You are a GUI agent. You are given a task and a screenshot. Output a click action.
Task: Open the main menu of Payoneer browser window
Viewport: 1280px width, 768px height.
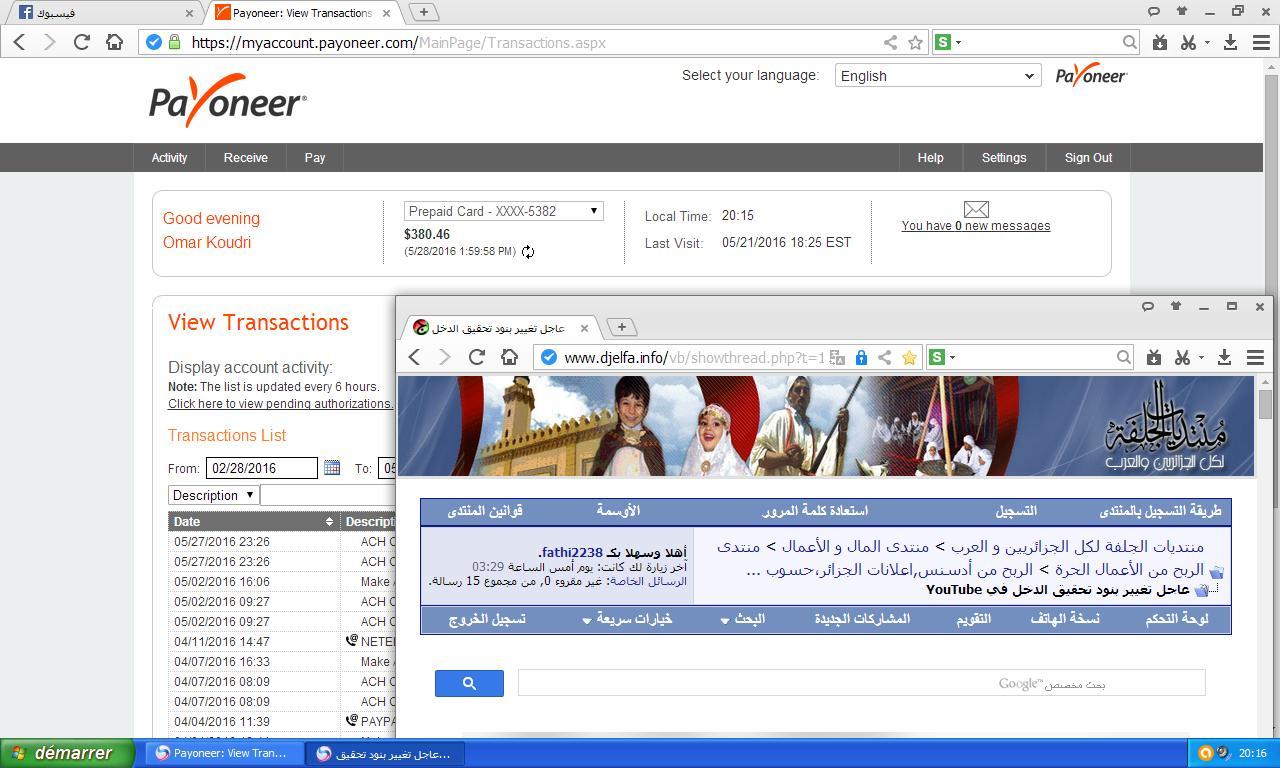1261,42
